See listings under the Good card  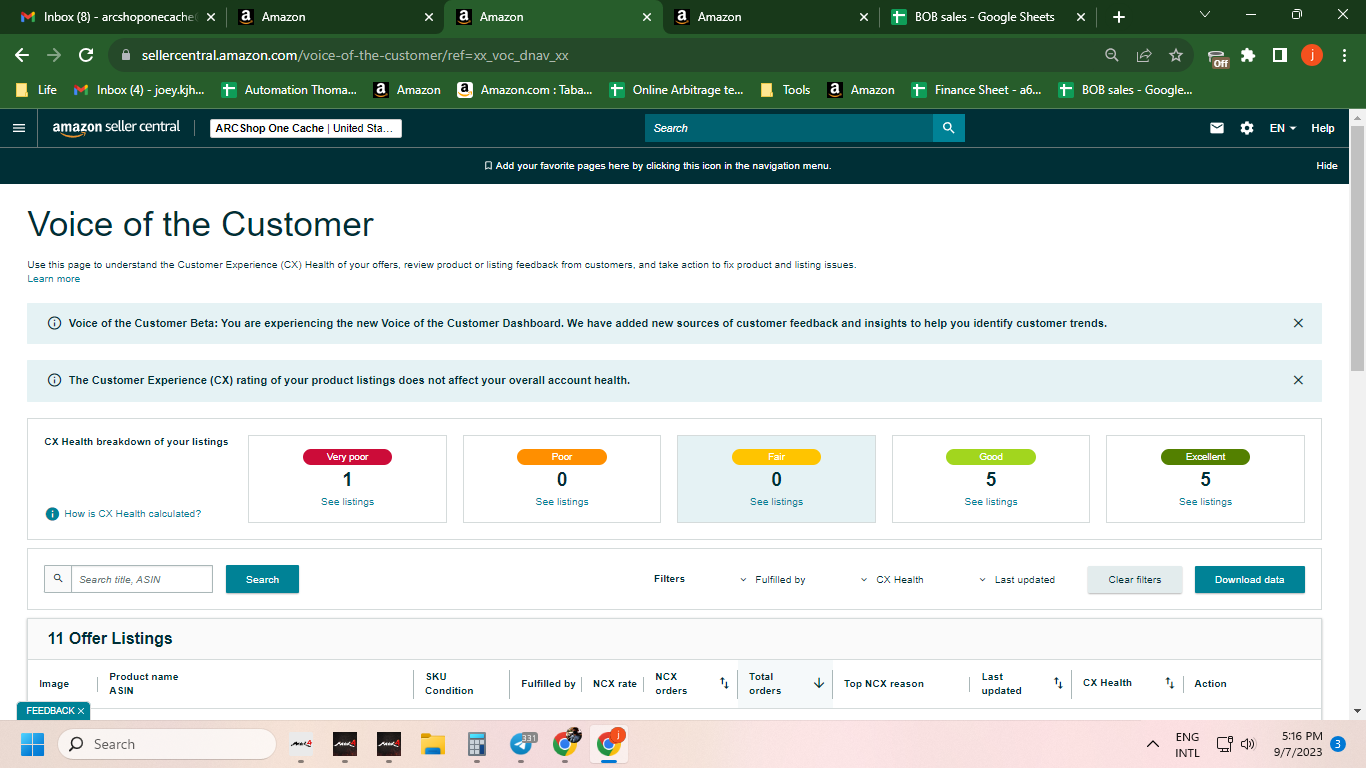click(x=991, y=502)
